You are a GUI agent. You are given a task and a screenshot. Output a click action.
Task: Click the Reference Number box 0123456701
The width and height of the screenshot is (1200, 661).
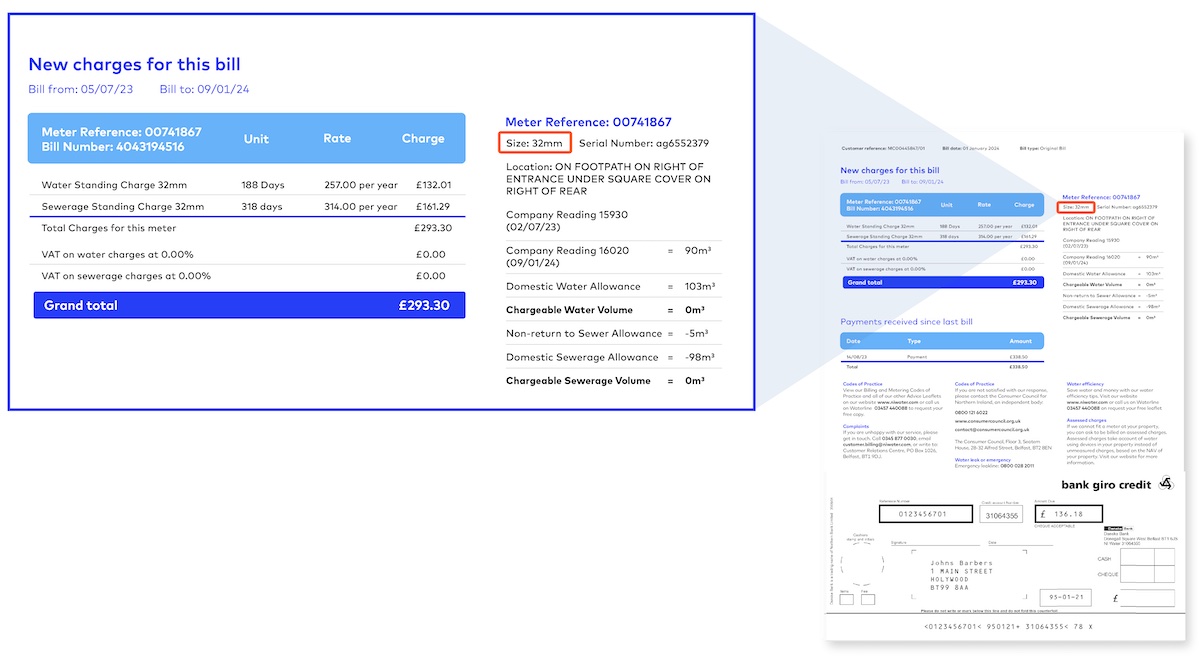tap(926, 514)
